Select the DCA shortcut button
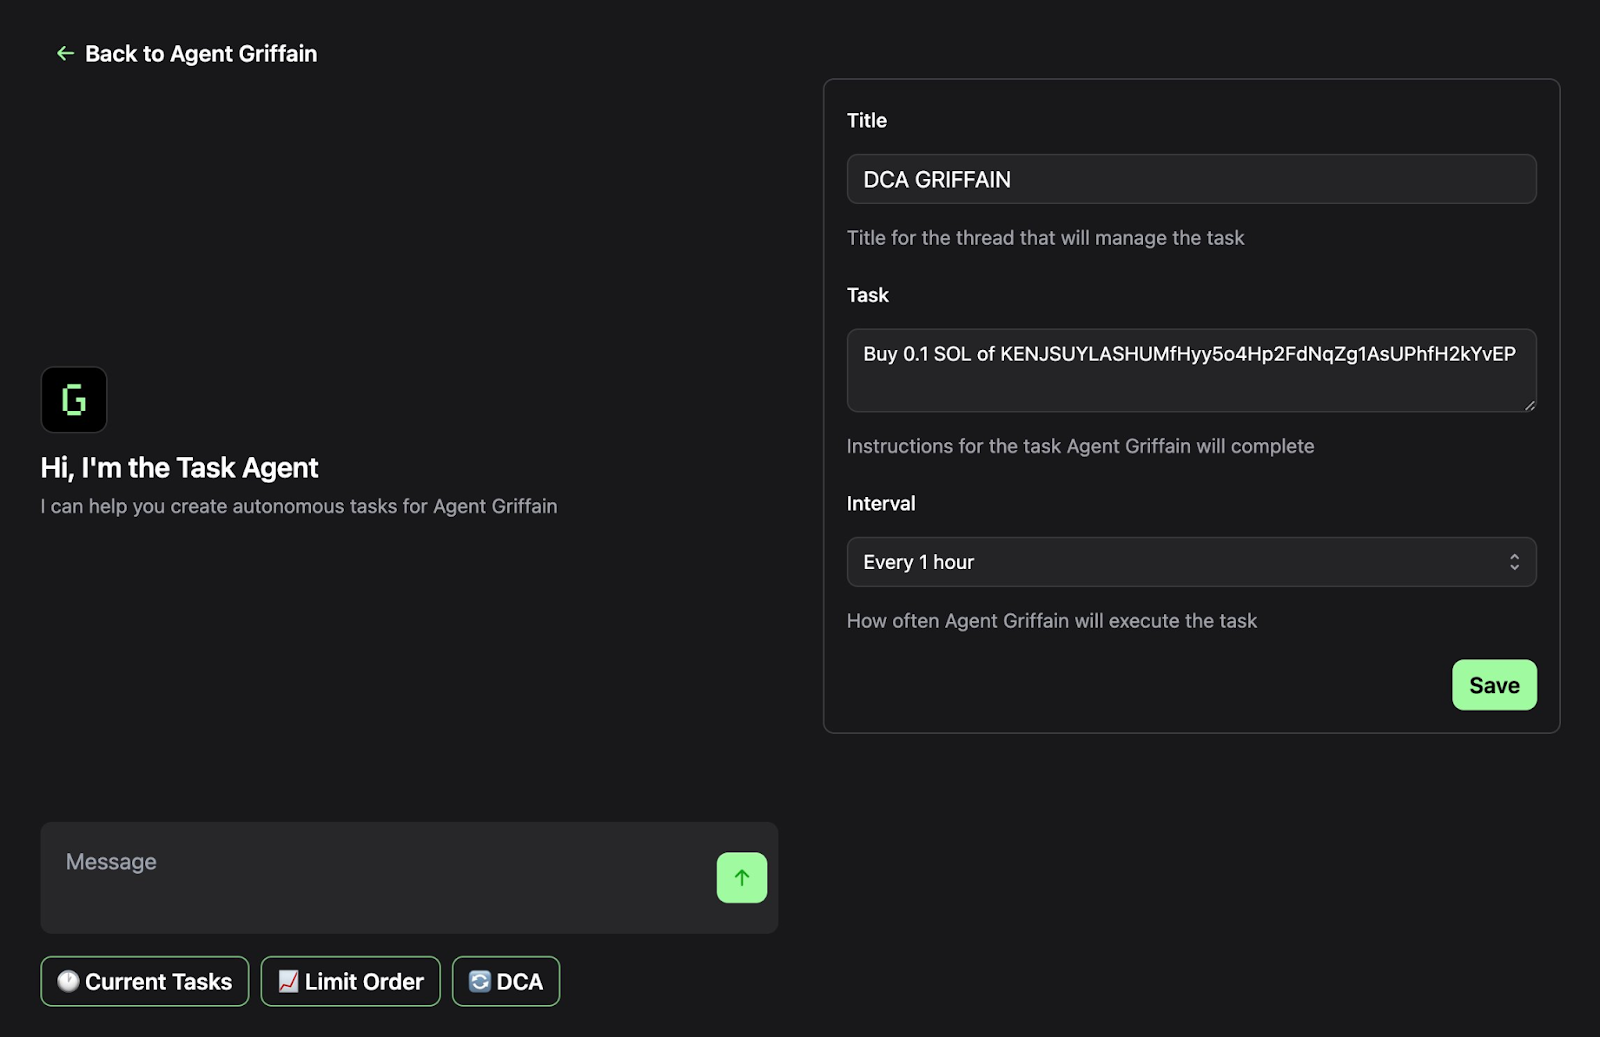The width and height of the screenshot is (1600, 1037). (x=506, y=981)
